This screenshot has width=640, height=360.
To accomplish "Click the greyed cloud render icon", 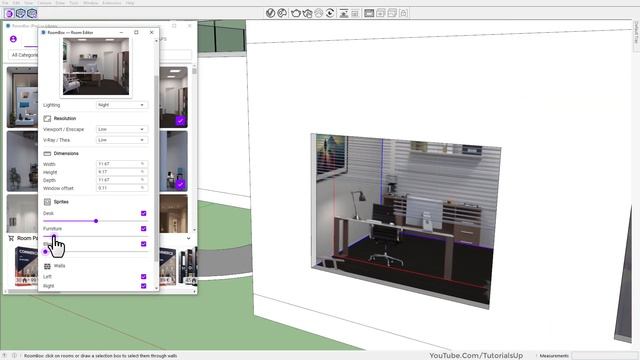I will pos(319,13).
